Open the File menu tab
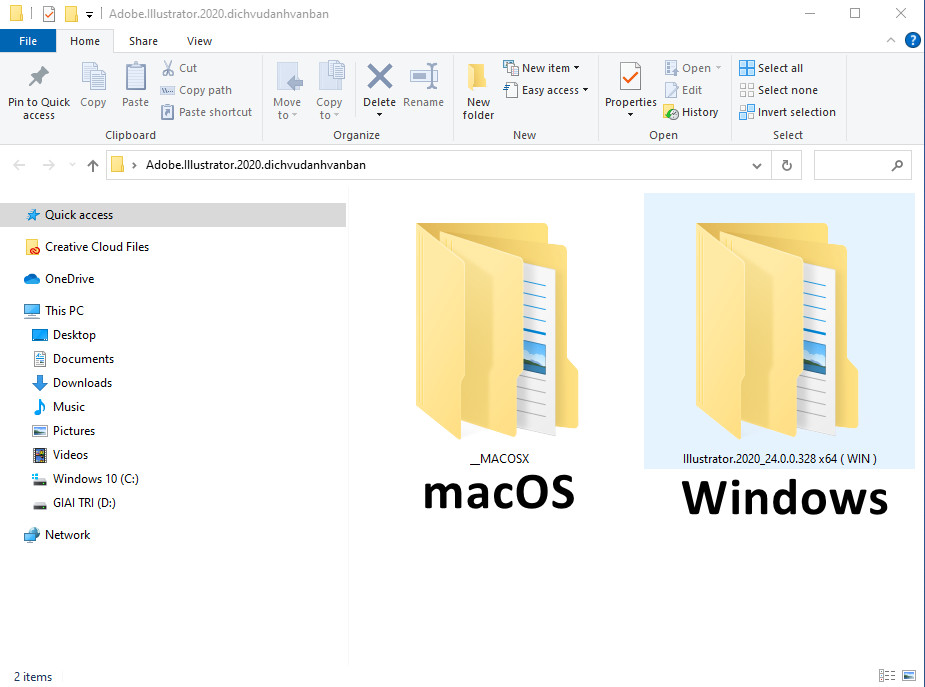Image resolution: width=925 pixels, height=687 pixels. (28, 41)
